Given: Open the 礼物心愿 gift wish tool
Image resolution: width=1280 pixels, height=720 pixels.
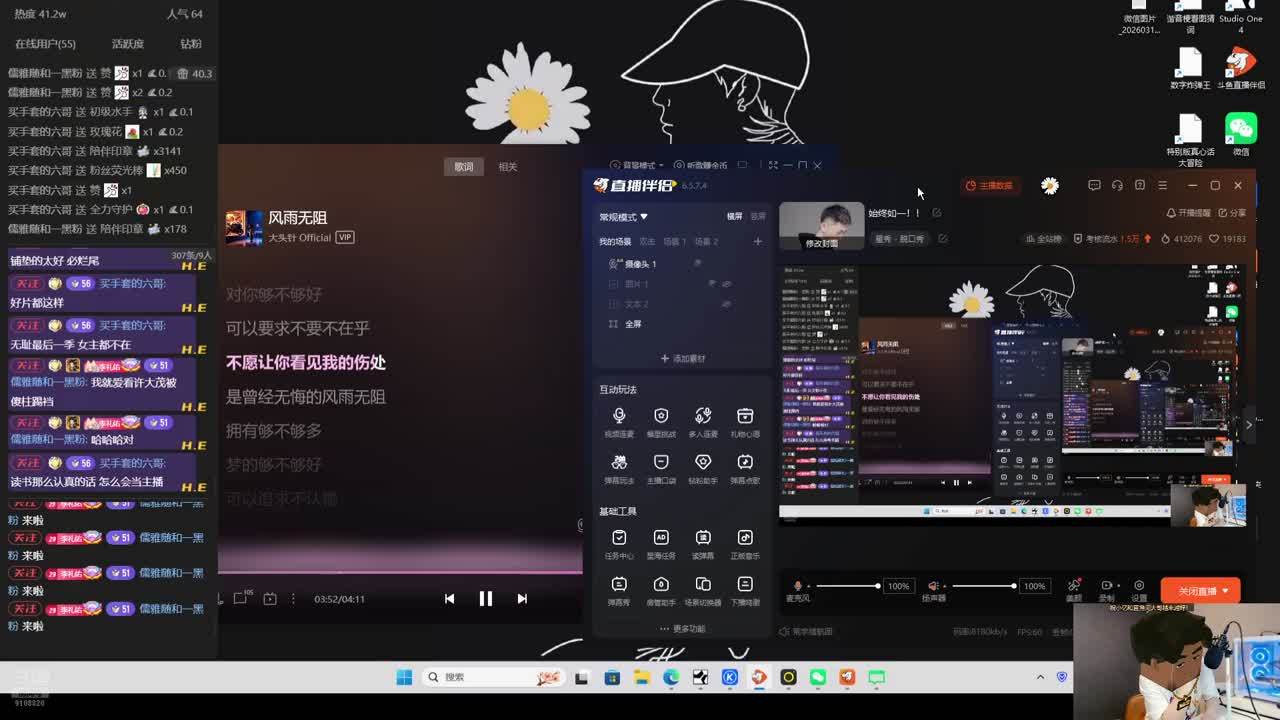Looking at the screenshot, I should [745, 421].
